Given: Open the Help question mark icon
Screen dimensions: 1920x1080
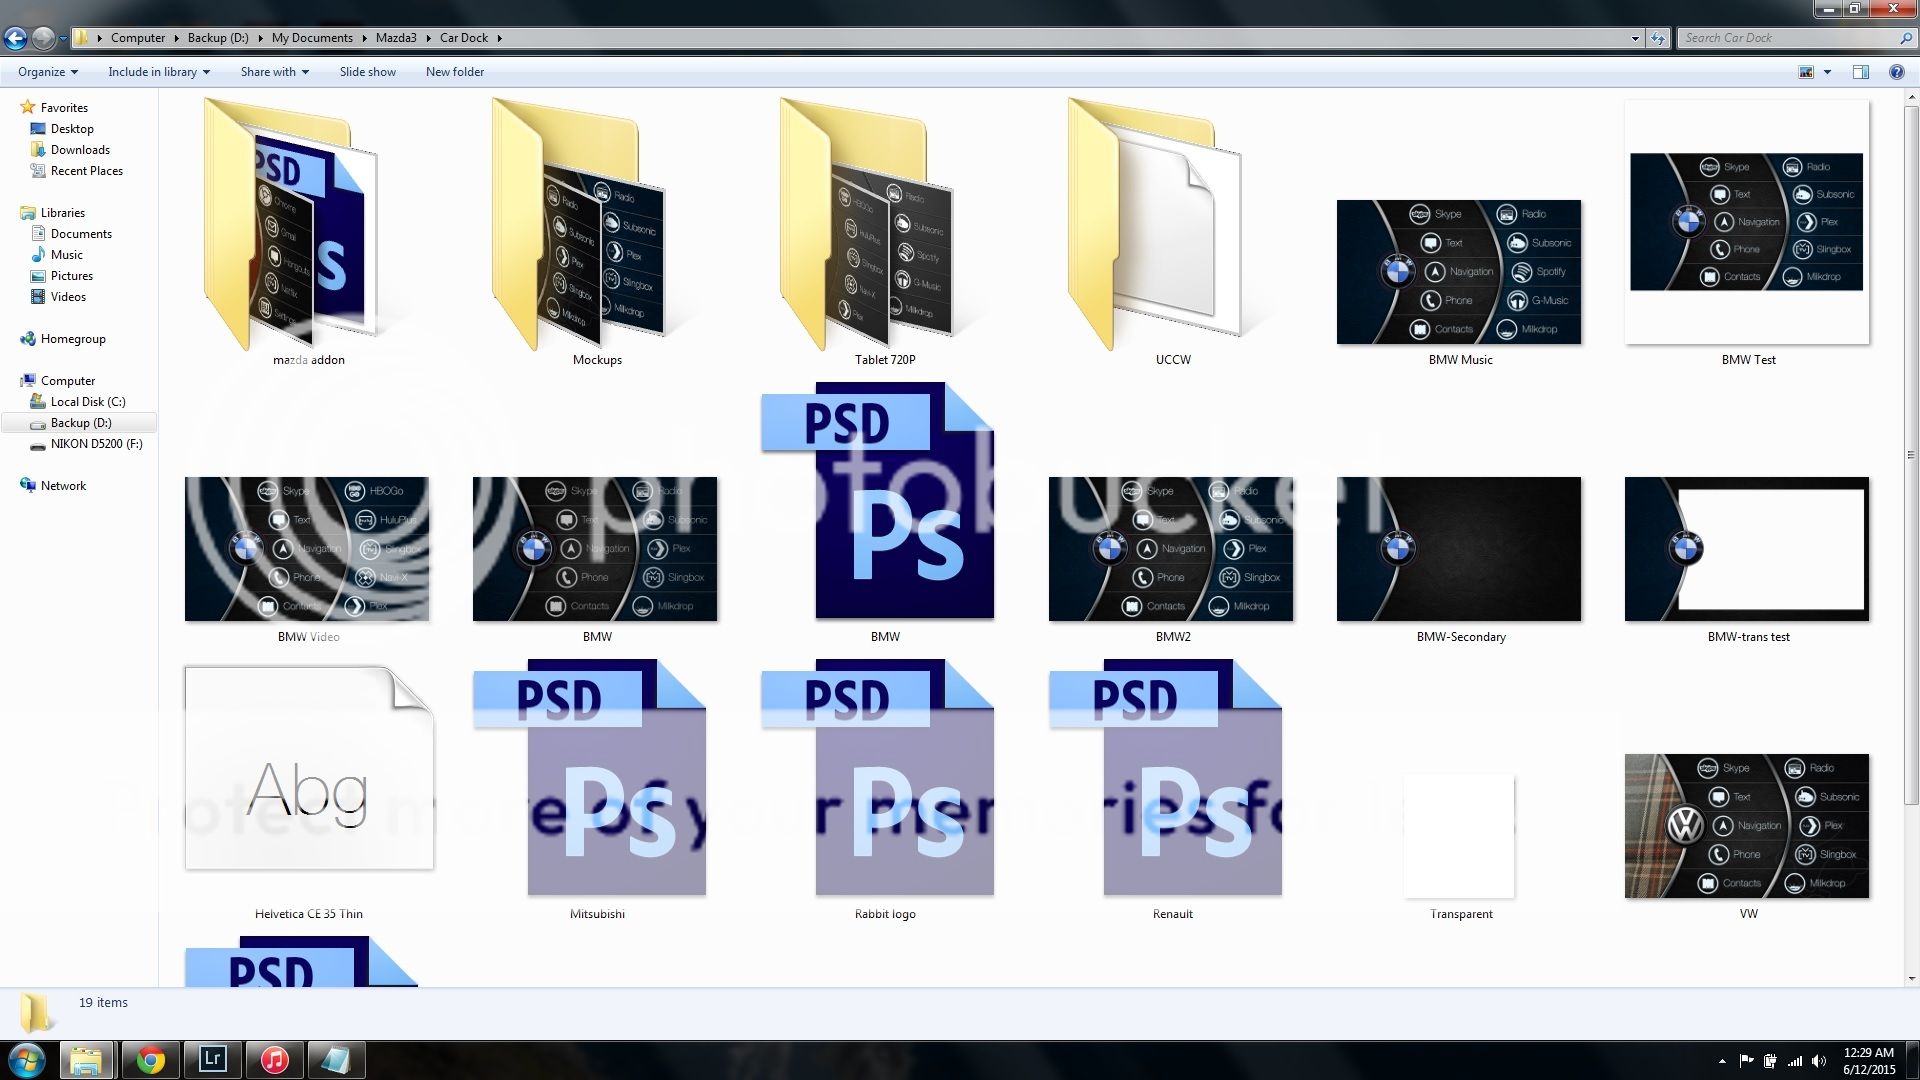Looking at the screenshot, I should pos(1896,72).
